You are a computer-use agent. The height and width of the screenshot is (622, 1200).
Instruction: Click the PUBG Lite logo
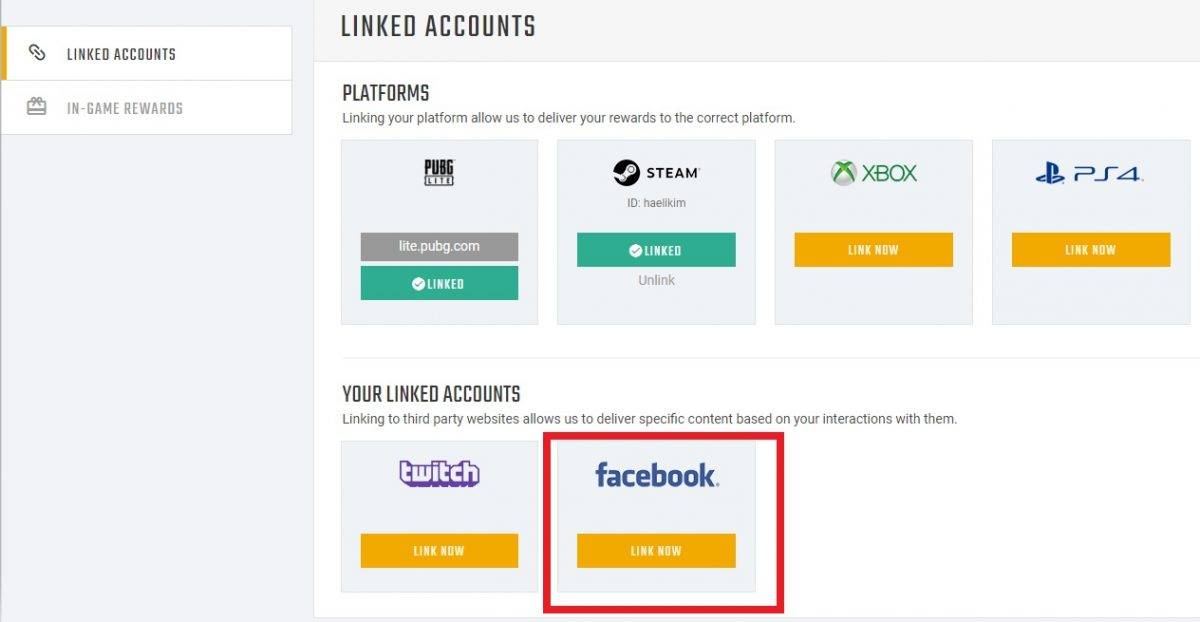point(439,173)
